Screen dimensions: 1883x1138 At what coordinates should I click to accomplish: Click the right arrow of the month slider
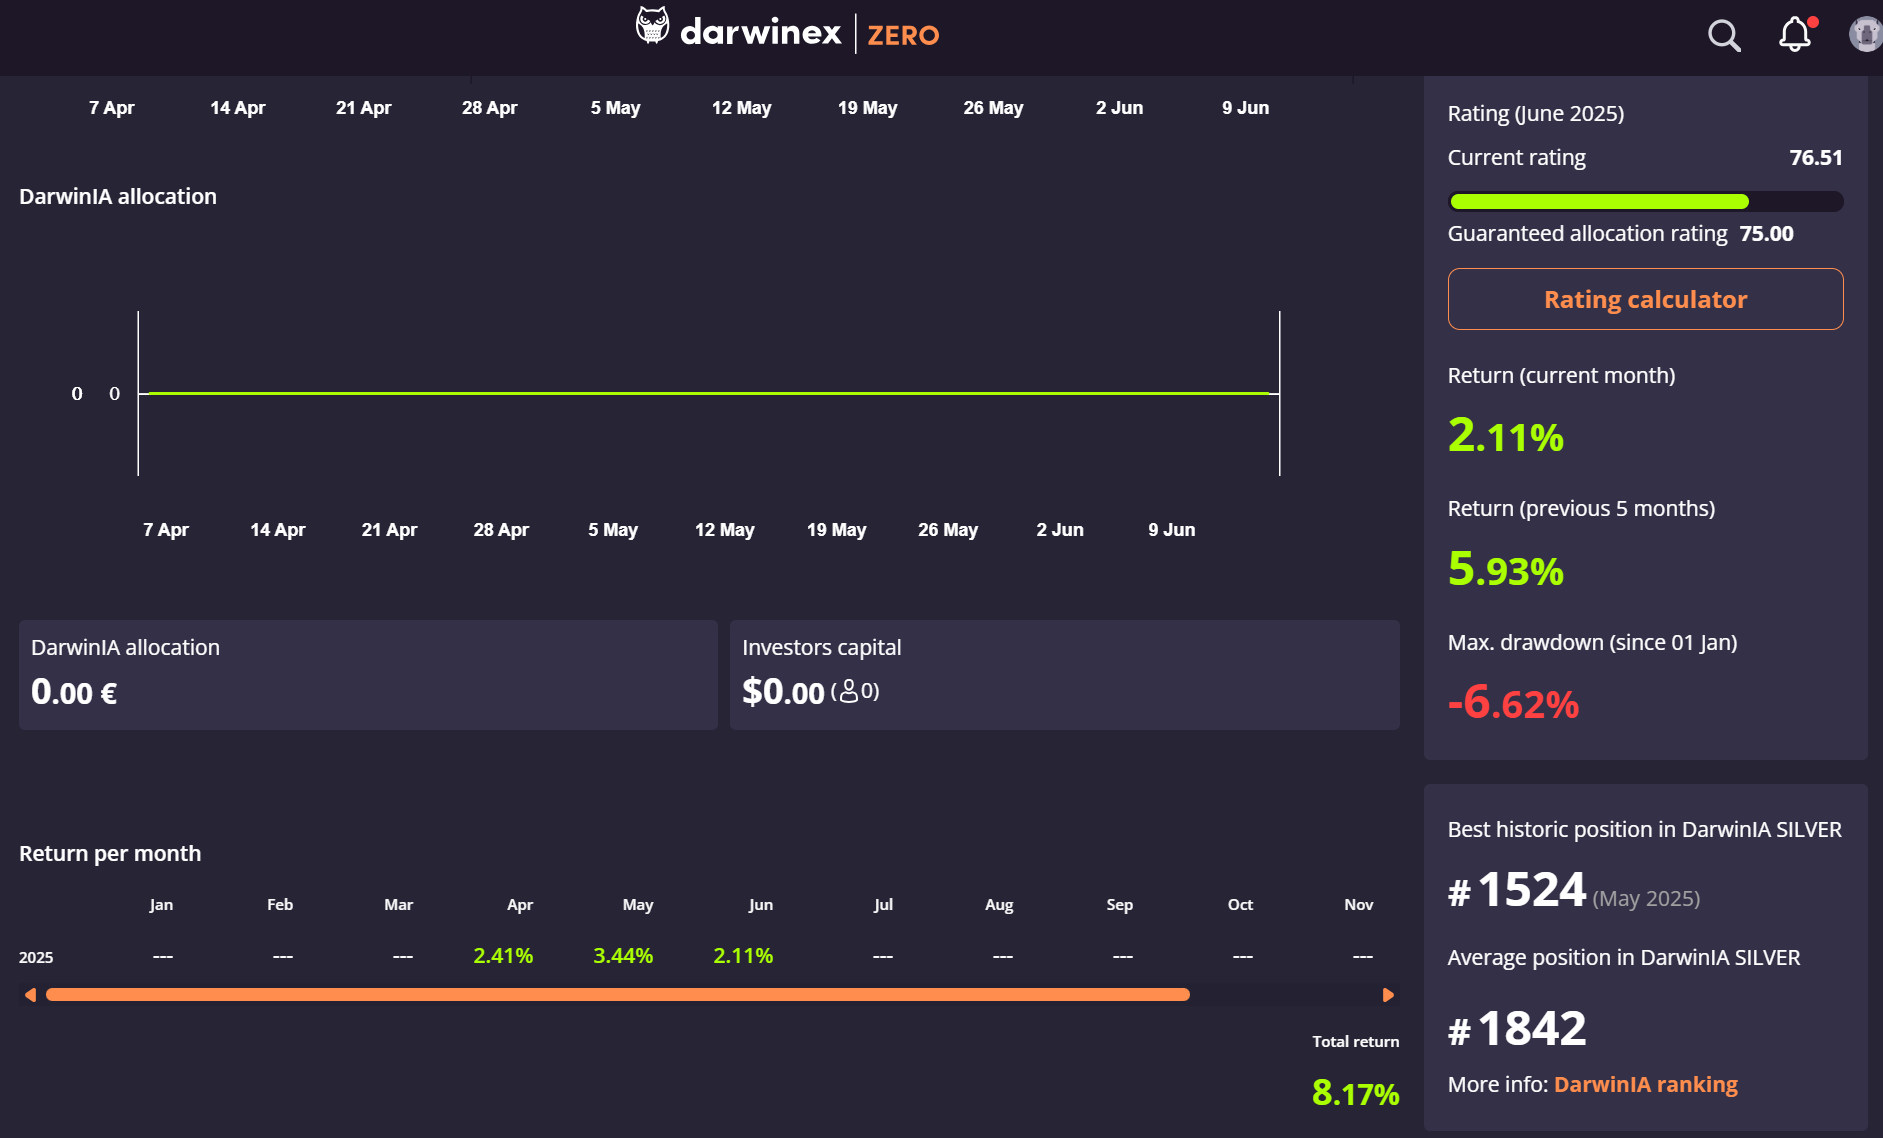(x=1388, y=994)
